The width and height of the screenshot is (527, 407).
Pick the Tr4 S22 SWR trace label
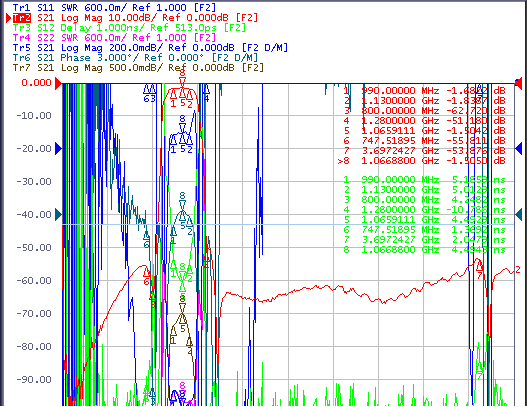point(114,37)
